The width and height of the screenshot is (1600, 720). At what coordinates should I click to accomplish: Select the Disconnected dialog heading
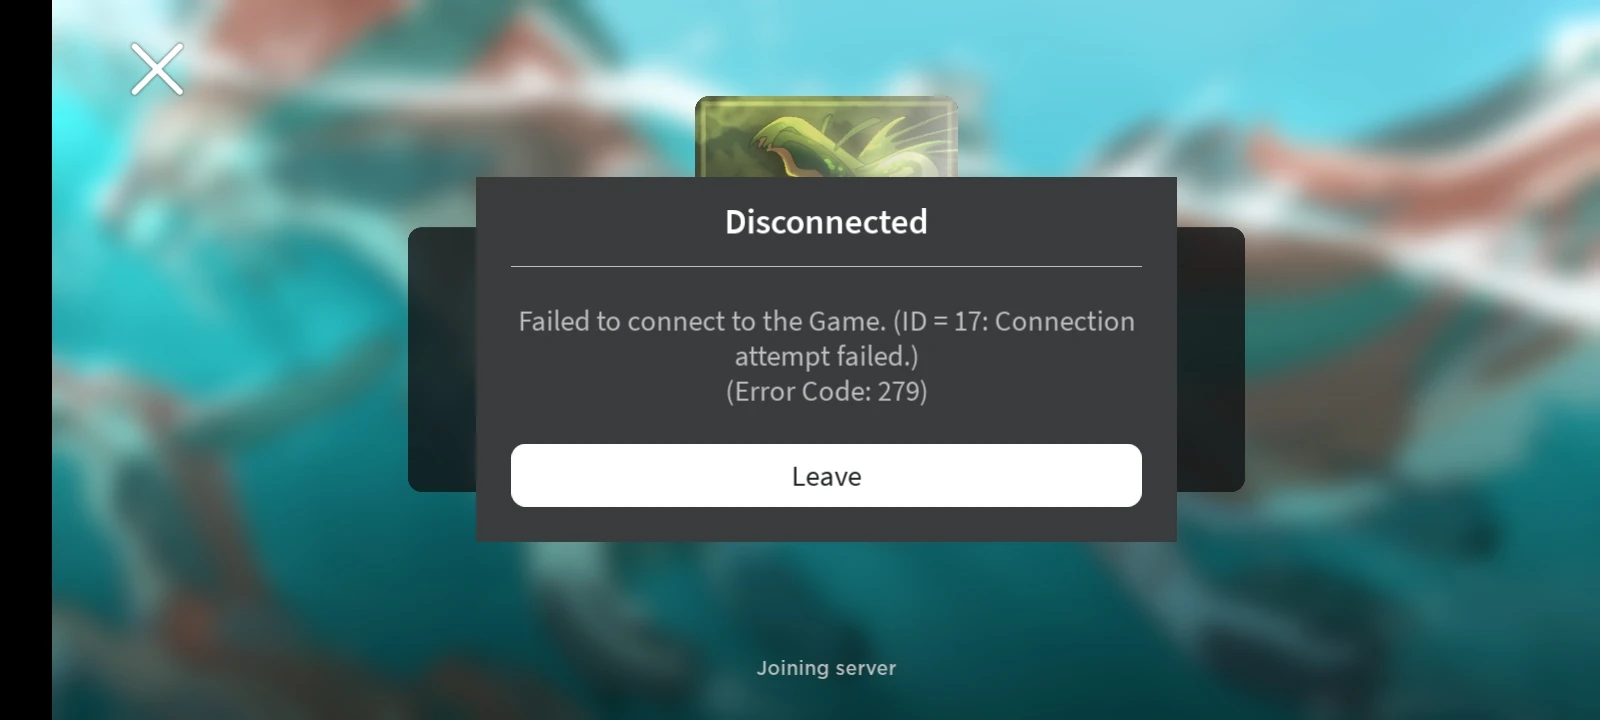[x=826, y=222]
